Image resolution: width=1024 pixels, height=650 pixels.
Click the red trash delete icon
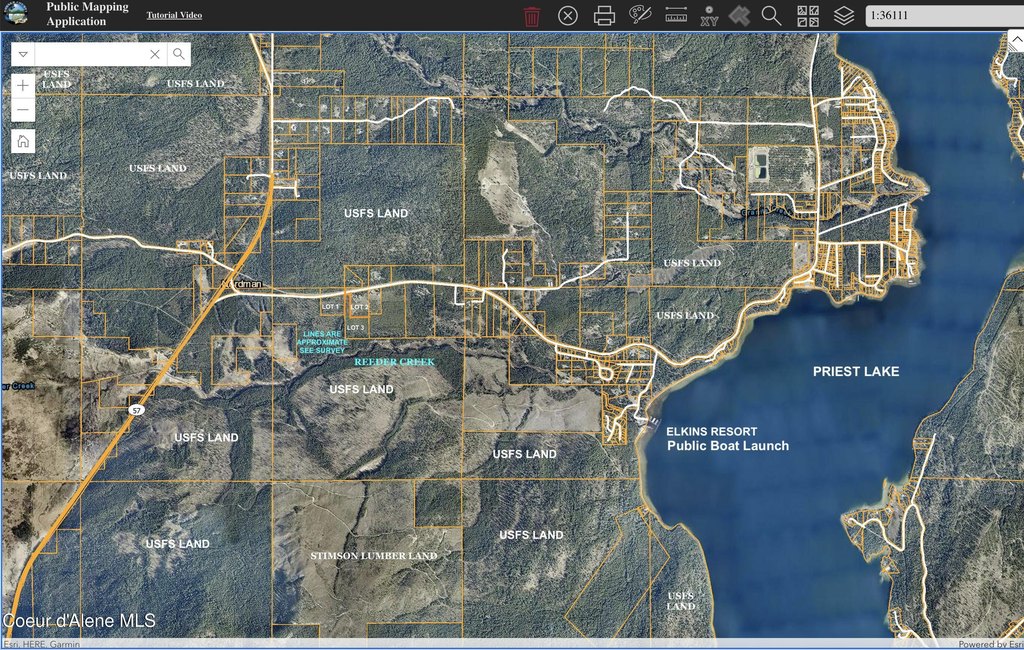tap(532, 16)
